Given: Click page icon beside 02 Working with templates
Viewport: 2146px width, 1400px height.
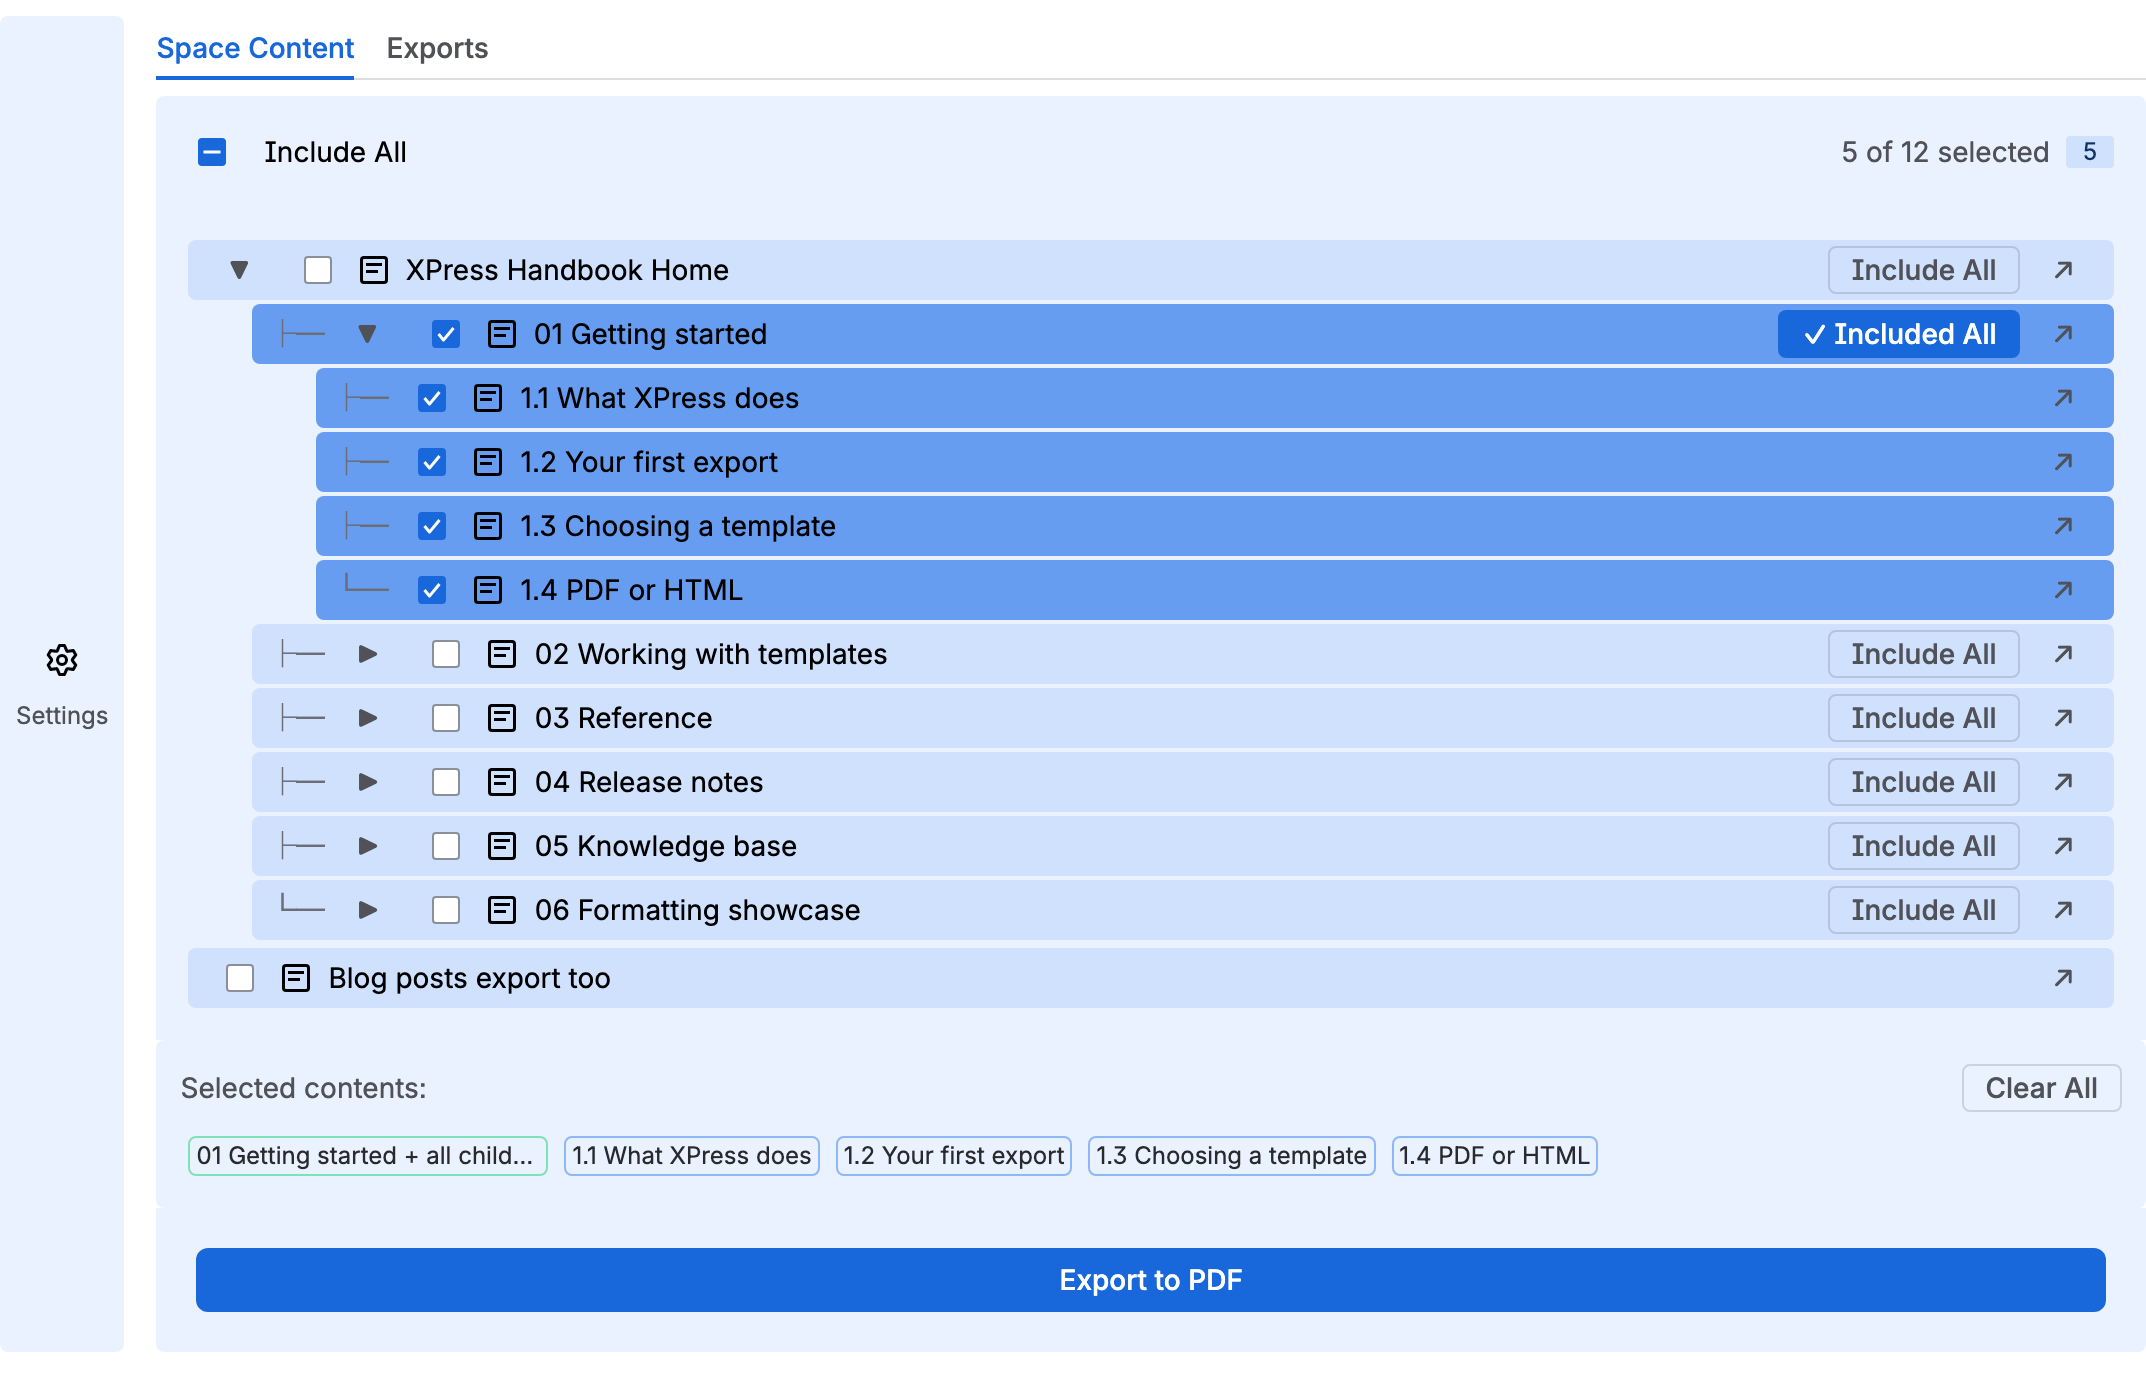Looking at the screenshot, I should [x=502, y=654].
